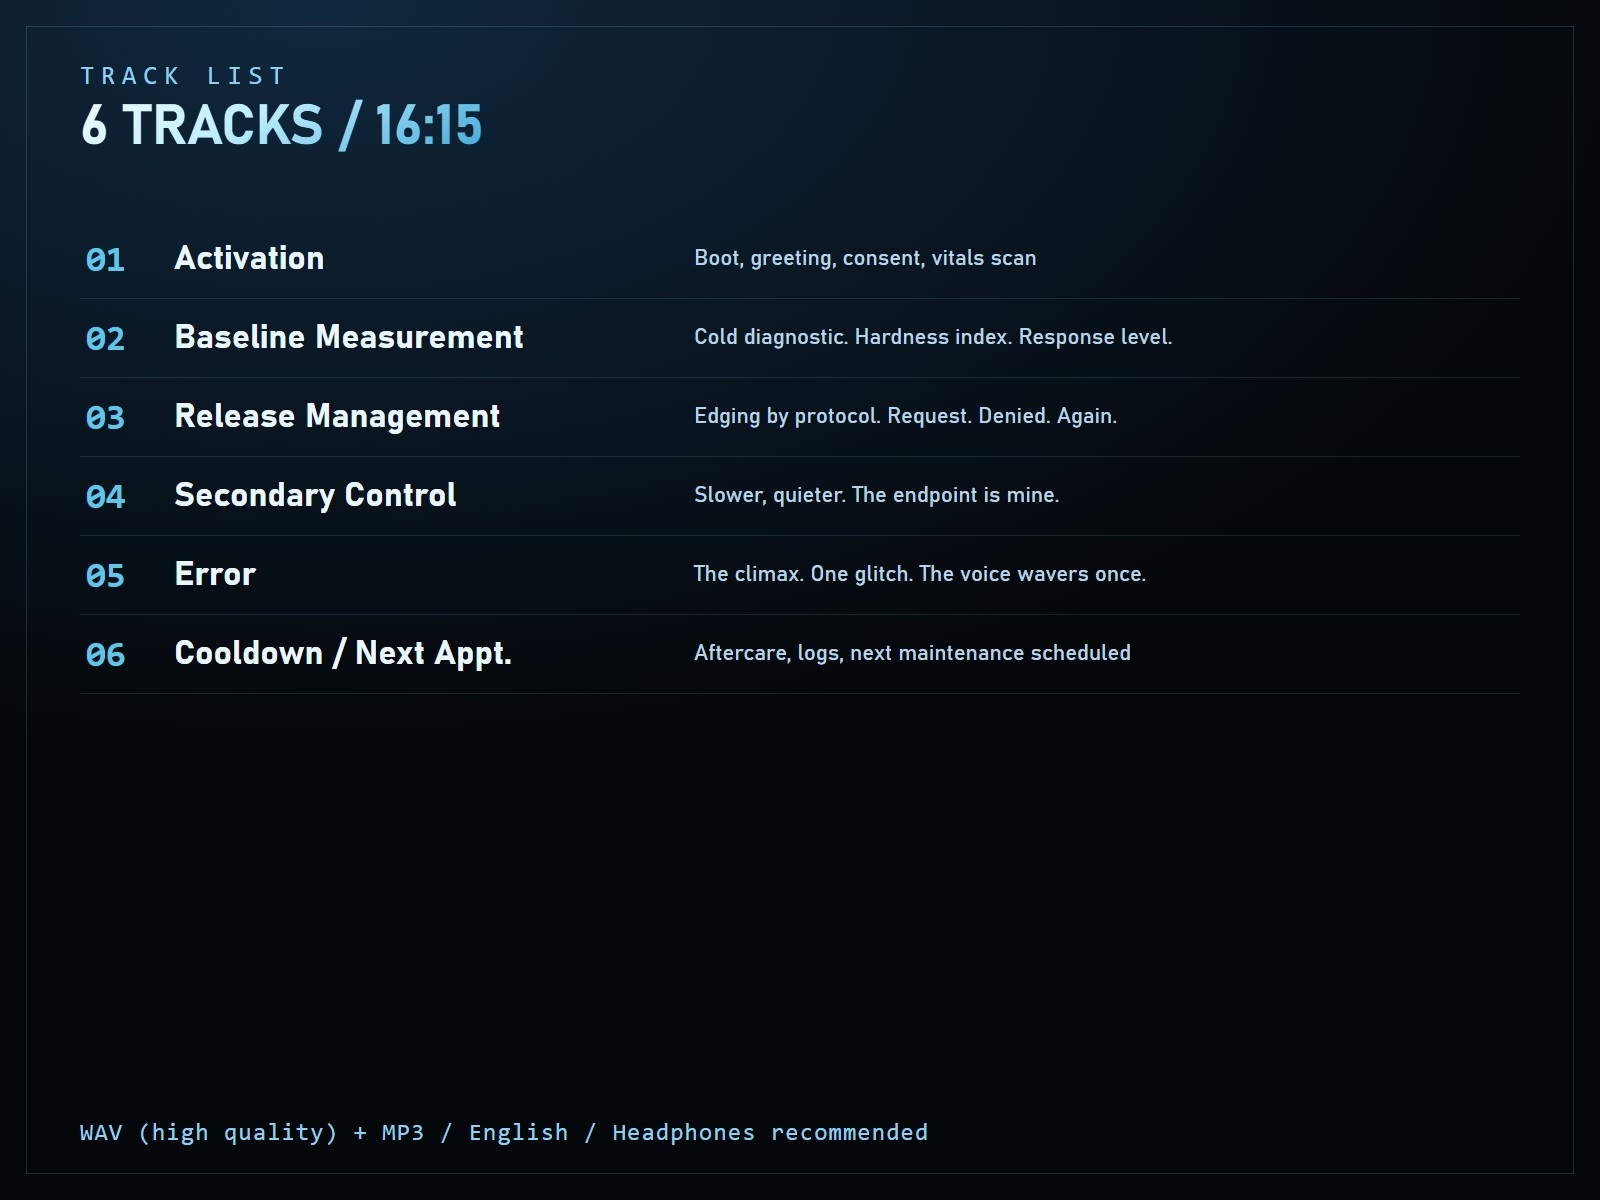Image resolution: width=1600 pixels, height=1200 pixels.
Task: Click the '6 TRACKS / 16:15' title
Action: click(x=281, y=125)
